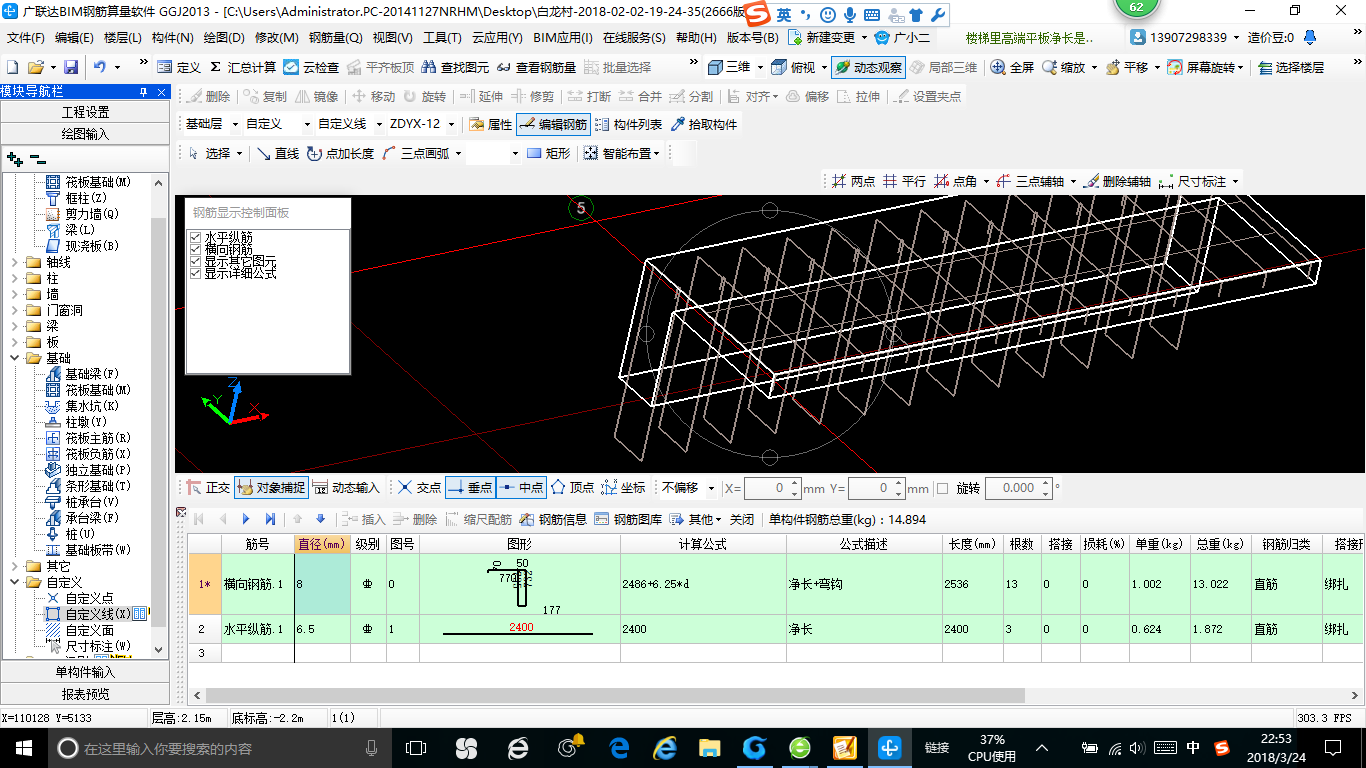Open the 工具(T) menu

[441, 38]
